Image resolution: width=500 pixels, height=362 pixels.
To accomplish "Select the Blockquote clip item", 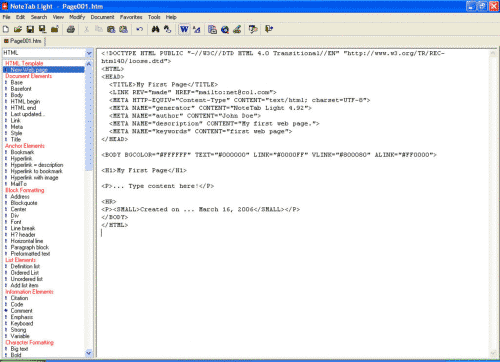I will point(24,203).
